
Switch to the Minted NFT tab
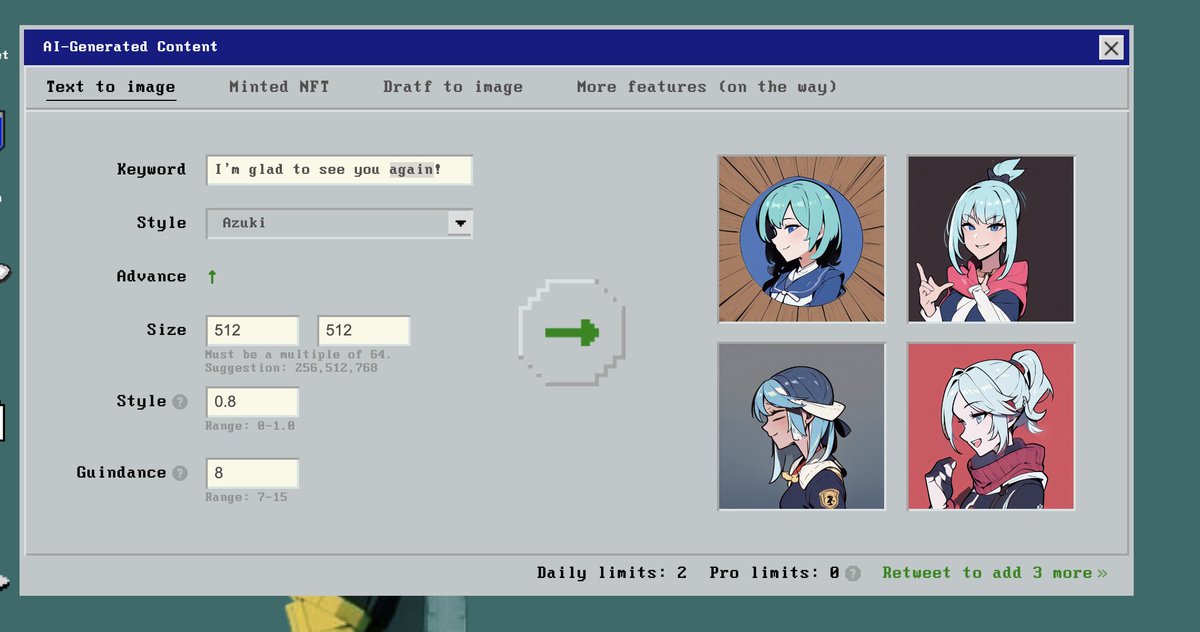point(279,87)
